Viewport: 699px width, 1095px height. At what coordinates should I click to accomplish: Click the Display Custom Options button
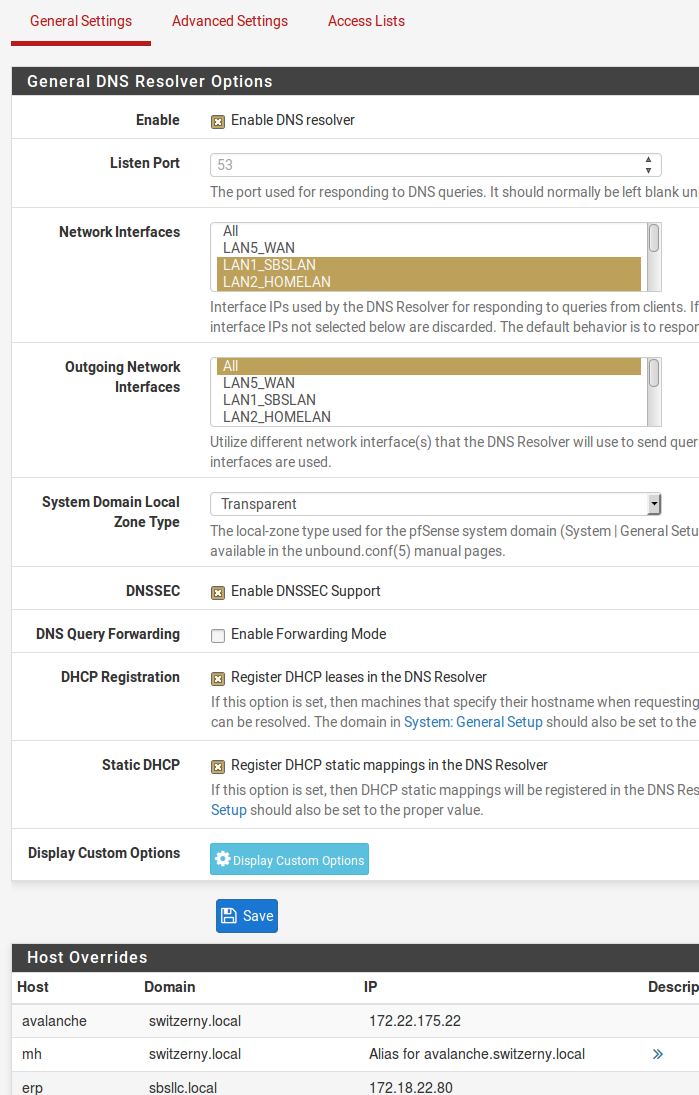[289, 859]
